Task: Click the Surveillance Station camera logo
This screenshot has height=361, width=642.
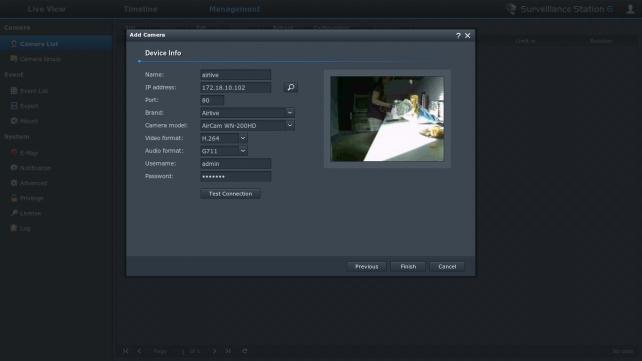Action: pyautogui.click(x=511, y=9)
